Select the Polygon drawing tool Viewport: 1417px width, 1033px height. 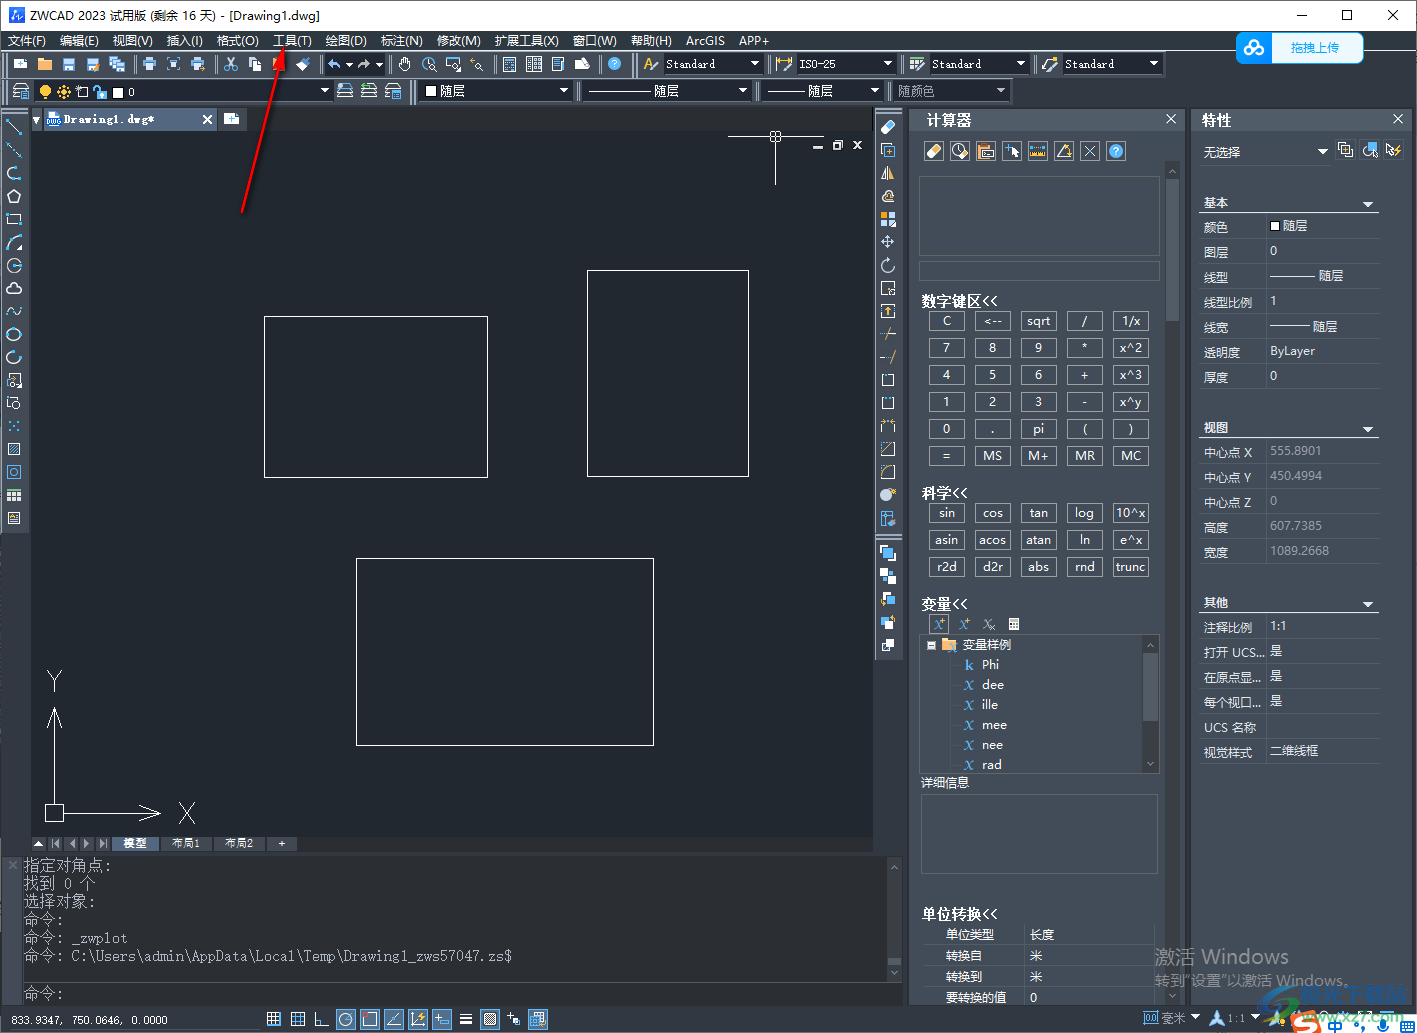coord(14,196)
